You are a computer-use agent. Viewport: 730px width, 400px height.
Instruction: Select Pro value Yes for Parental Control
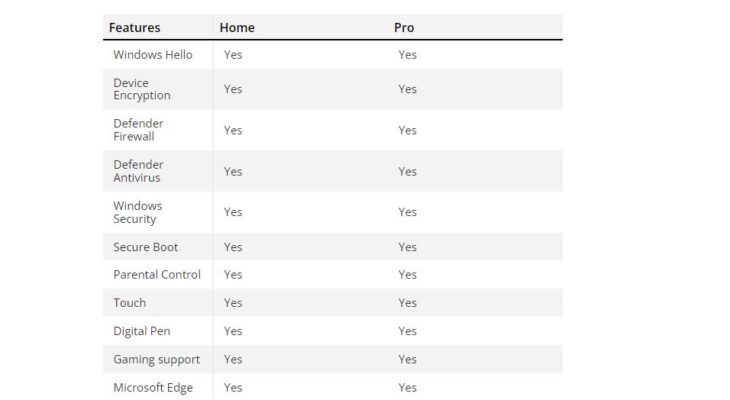pos(407,275)
